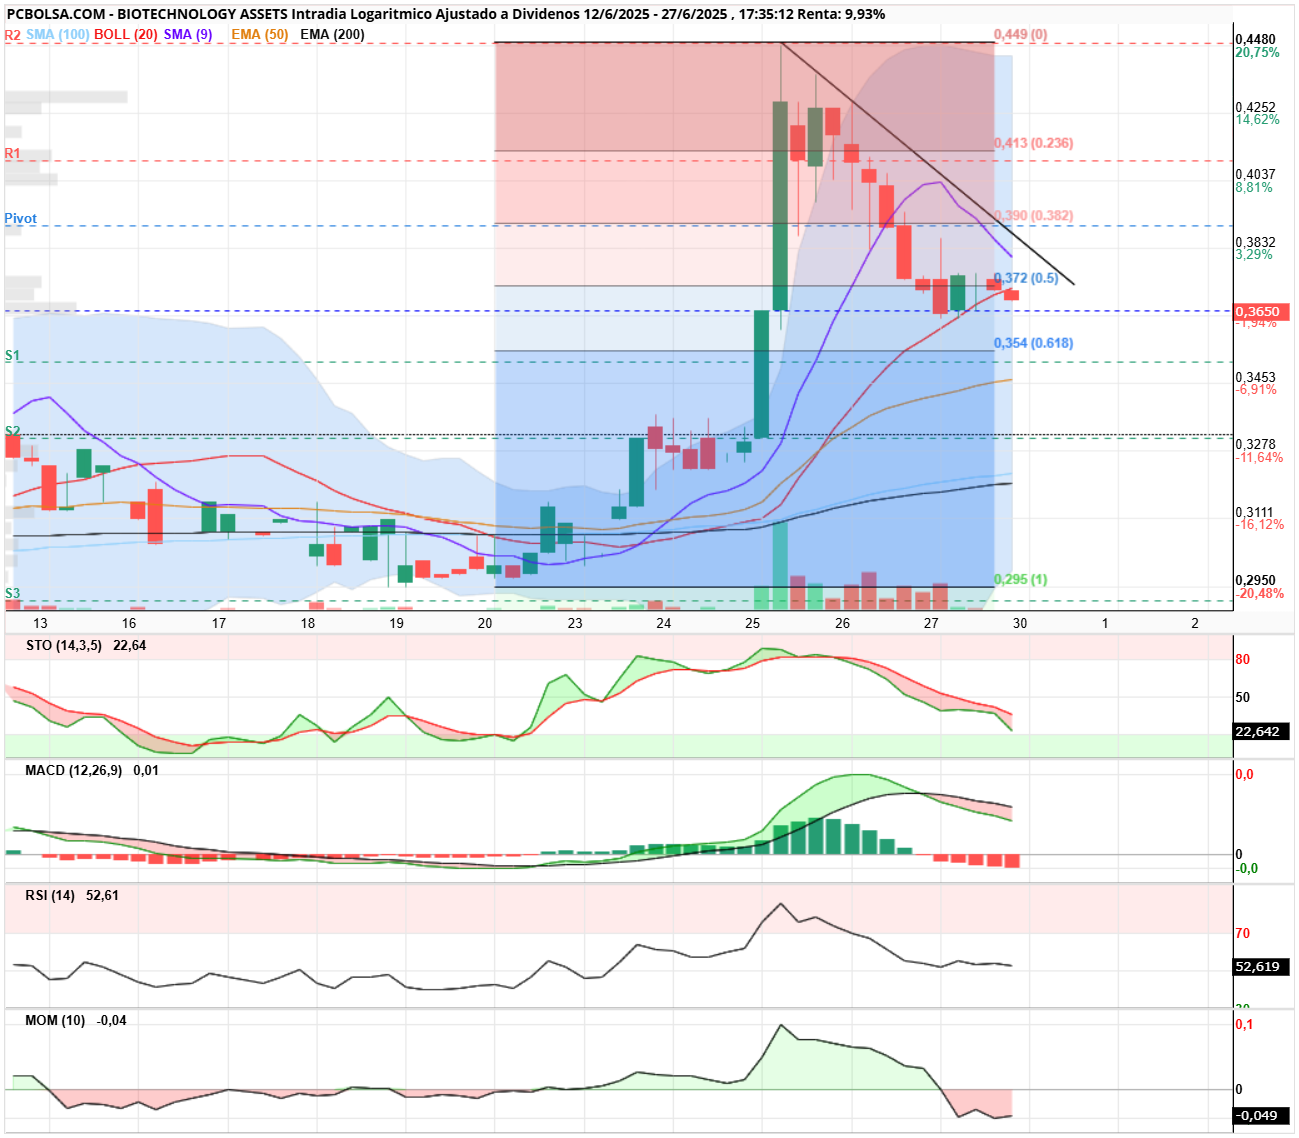Click Fibonacci label 0,449 (0)
The width and height of the screenshot is (1299, 1138).
(x=1020, y=34)
